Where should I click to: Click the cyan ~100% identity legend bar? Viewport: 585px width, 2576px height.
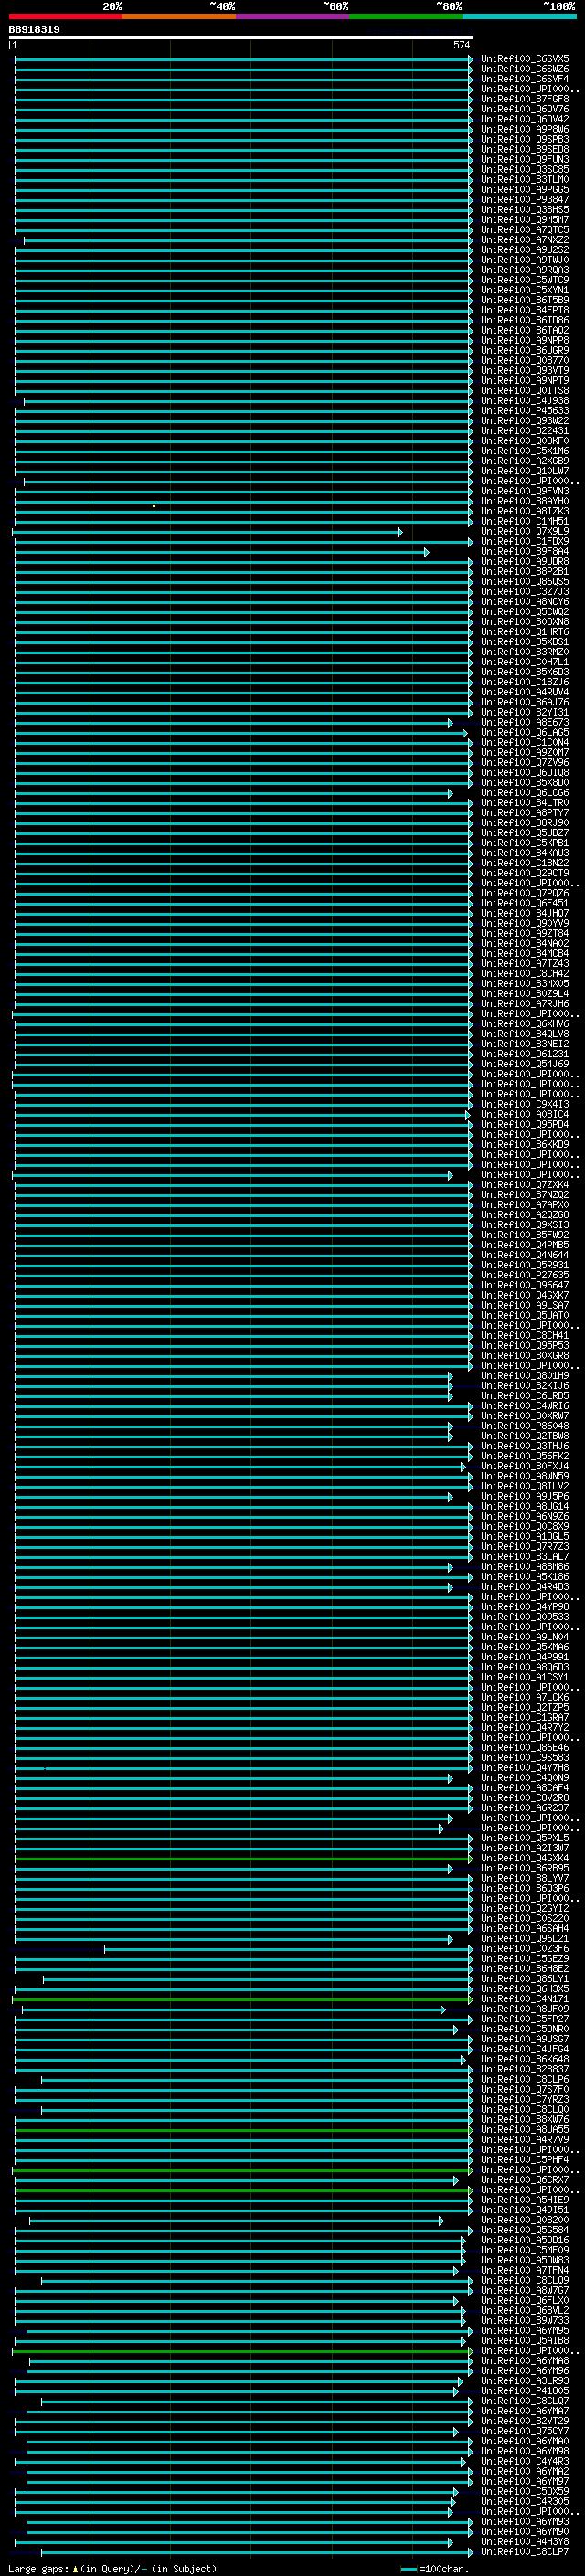pyautogui.click(x=519, y=17)
